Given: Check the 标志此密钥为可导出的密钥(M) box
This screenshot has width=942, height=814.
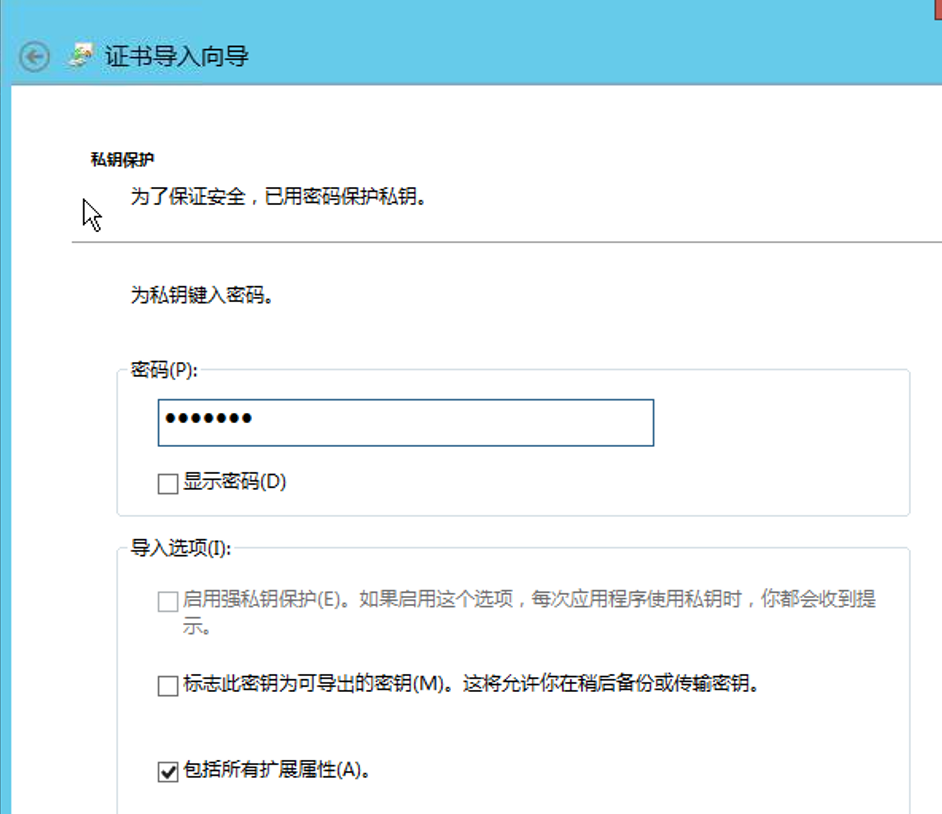Looking at the screenshot, I should click(168, 685).
